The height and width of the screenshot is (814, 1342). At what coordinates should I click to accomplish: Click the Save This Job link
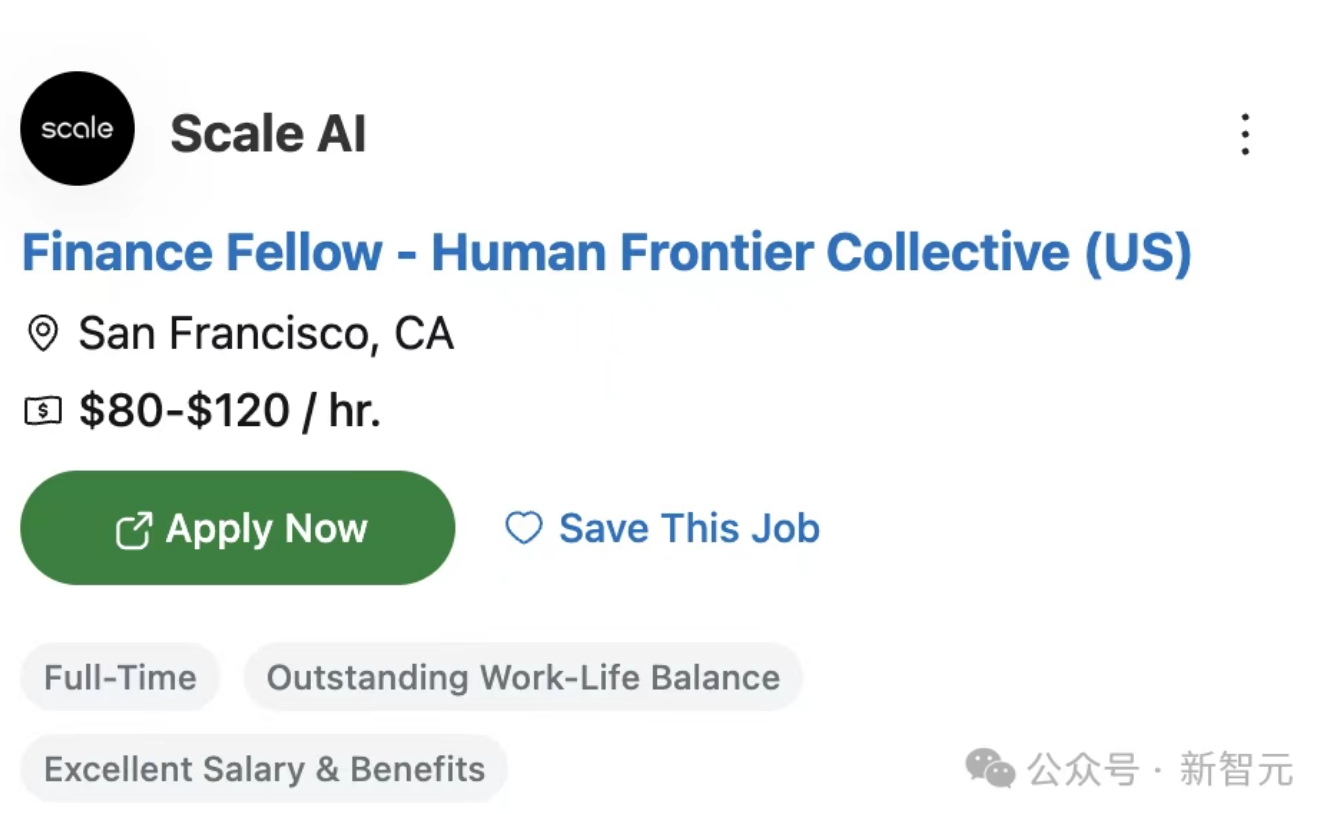point(689,528)
